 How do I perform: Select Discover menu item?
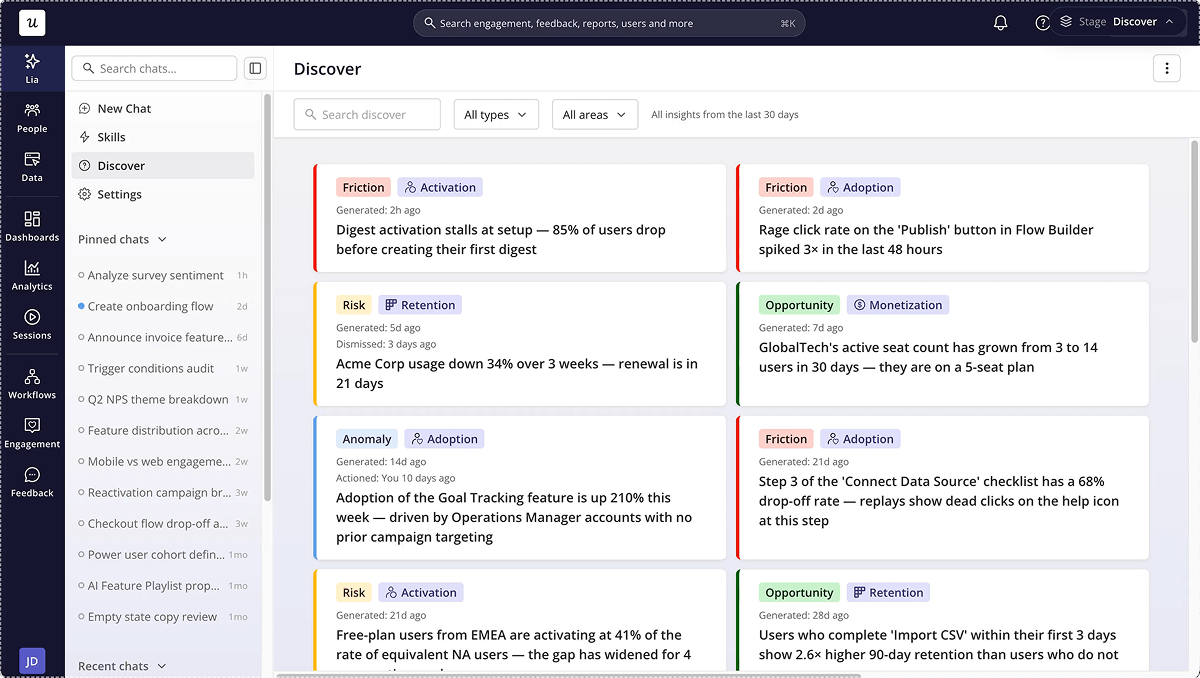(163, 166)
